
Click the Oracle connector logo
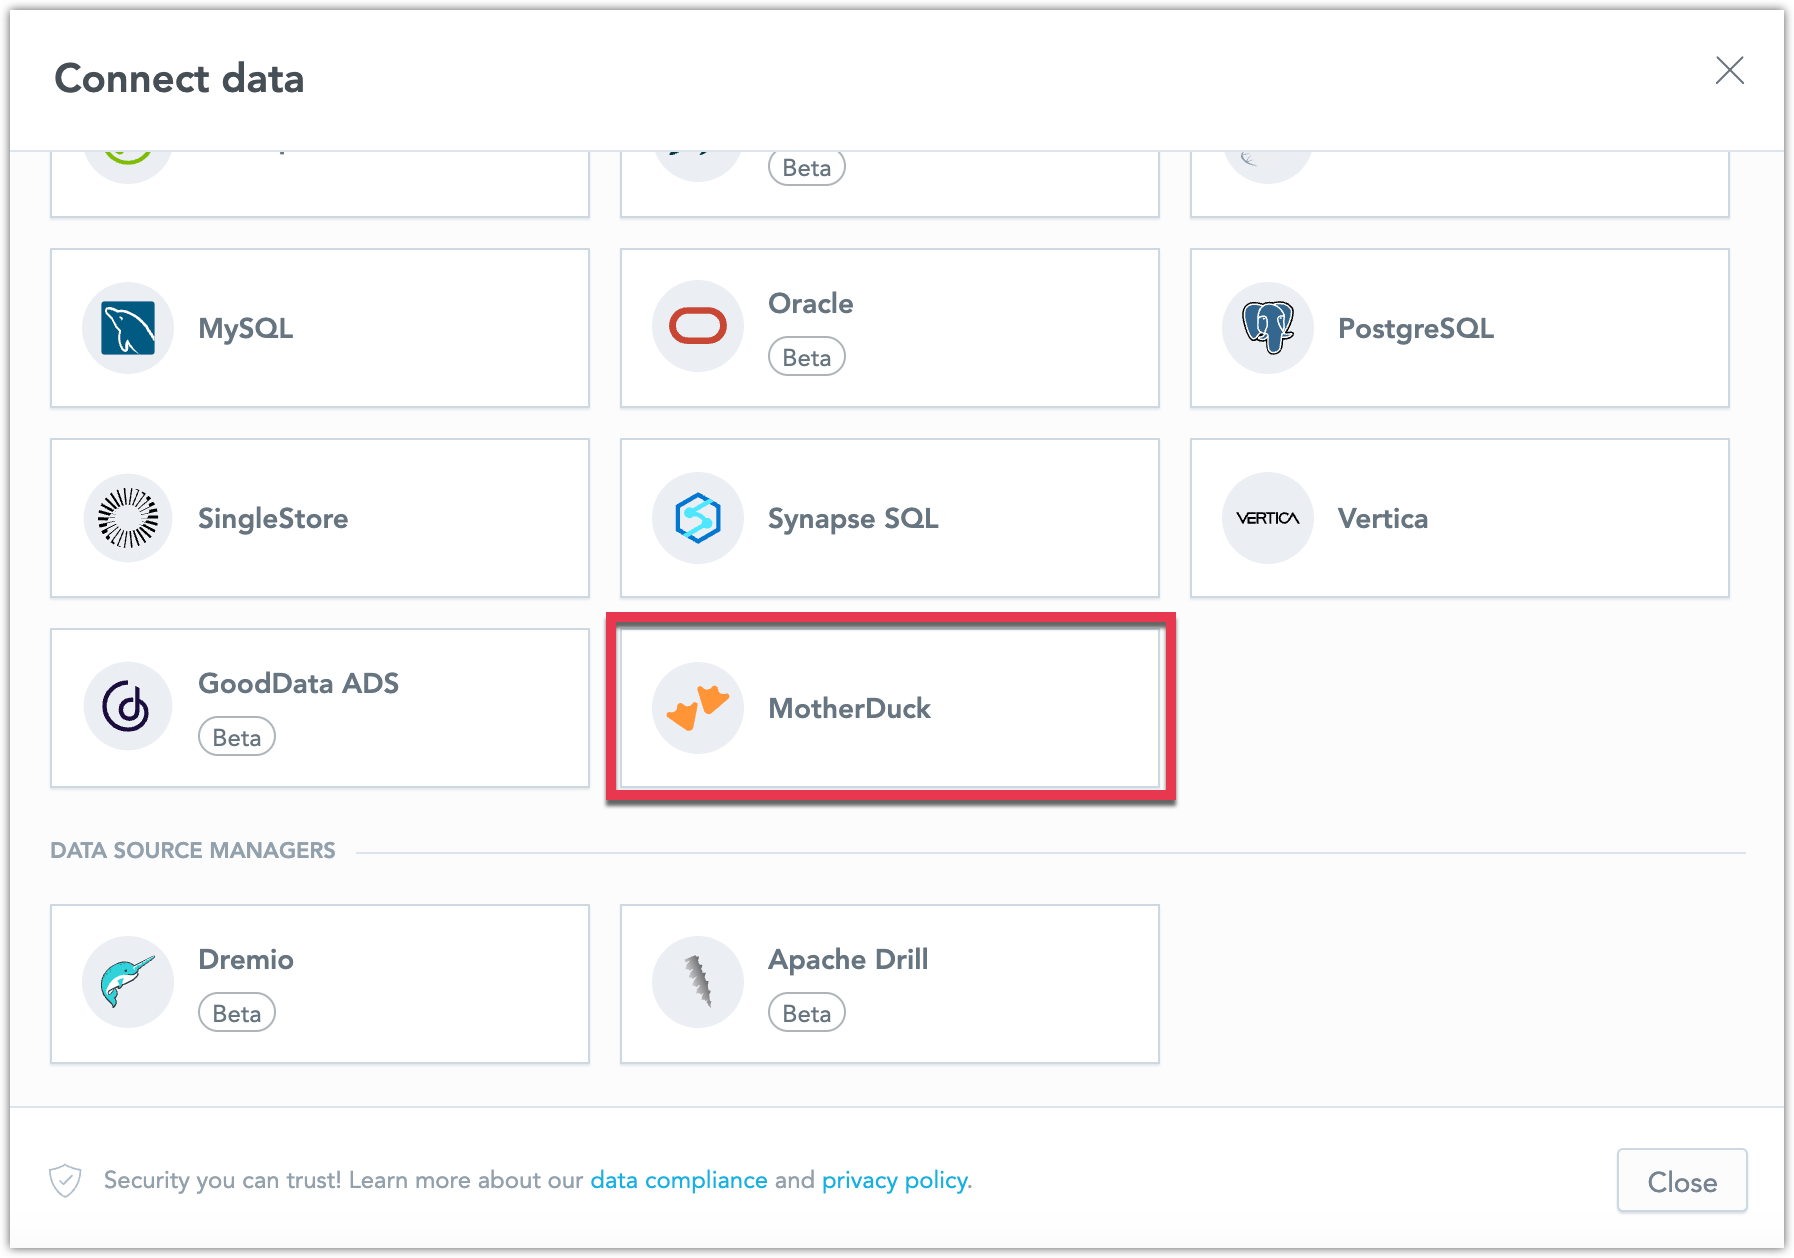click(697, 326)
